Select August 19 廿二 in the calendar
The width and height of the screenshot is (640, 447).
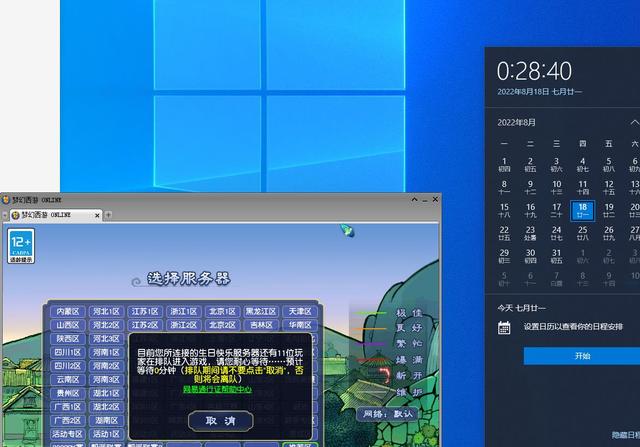click(x=609, y=210)
